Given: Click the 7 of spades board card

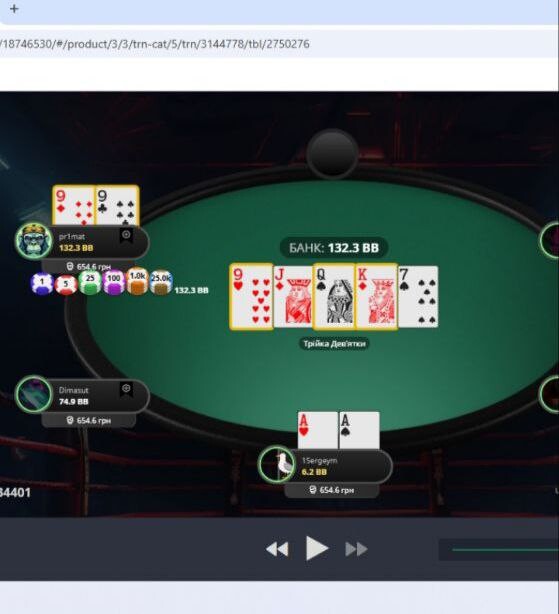Looking at the screenshot, I should pyautogui.click(x=418, y=296).
